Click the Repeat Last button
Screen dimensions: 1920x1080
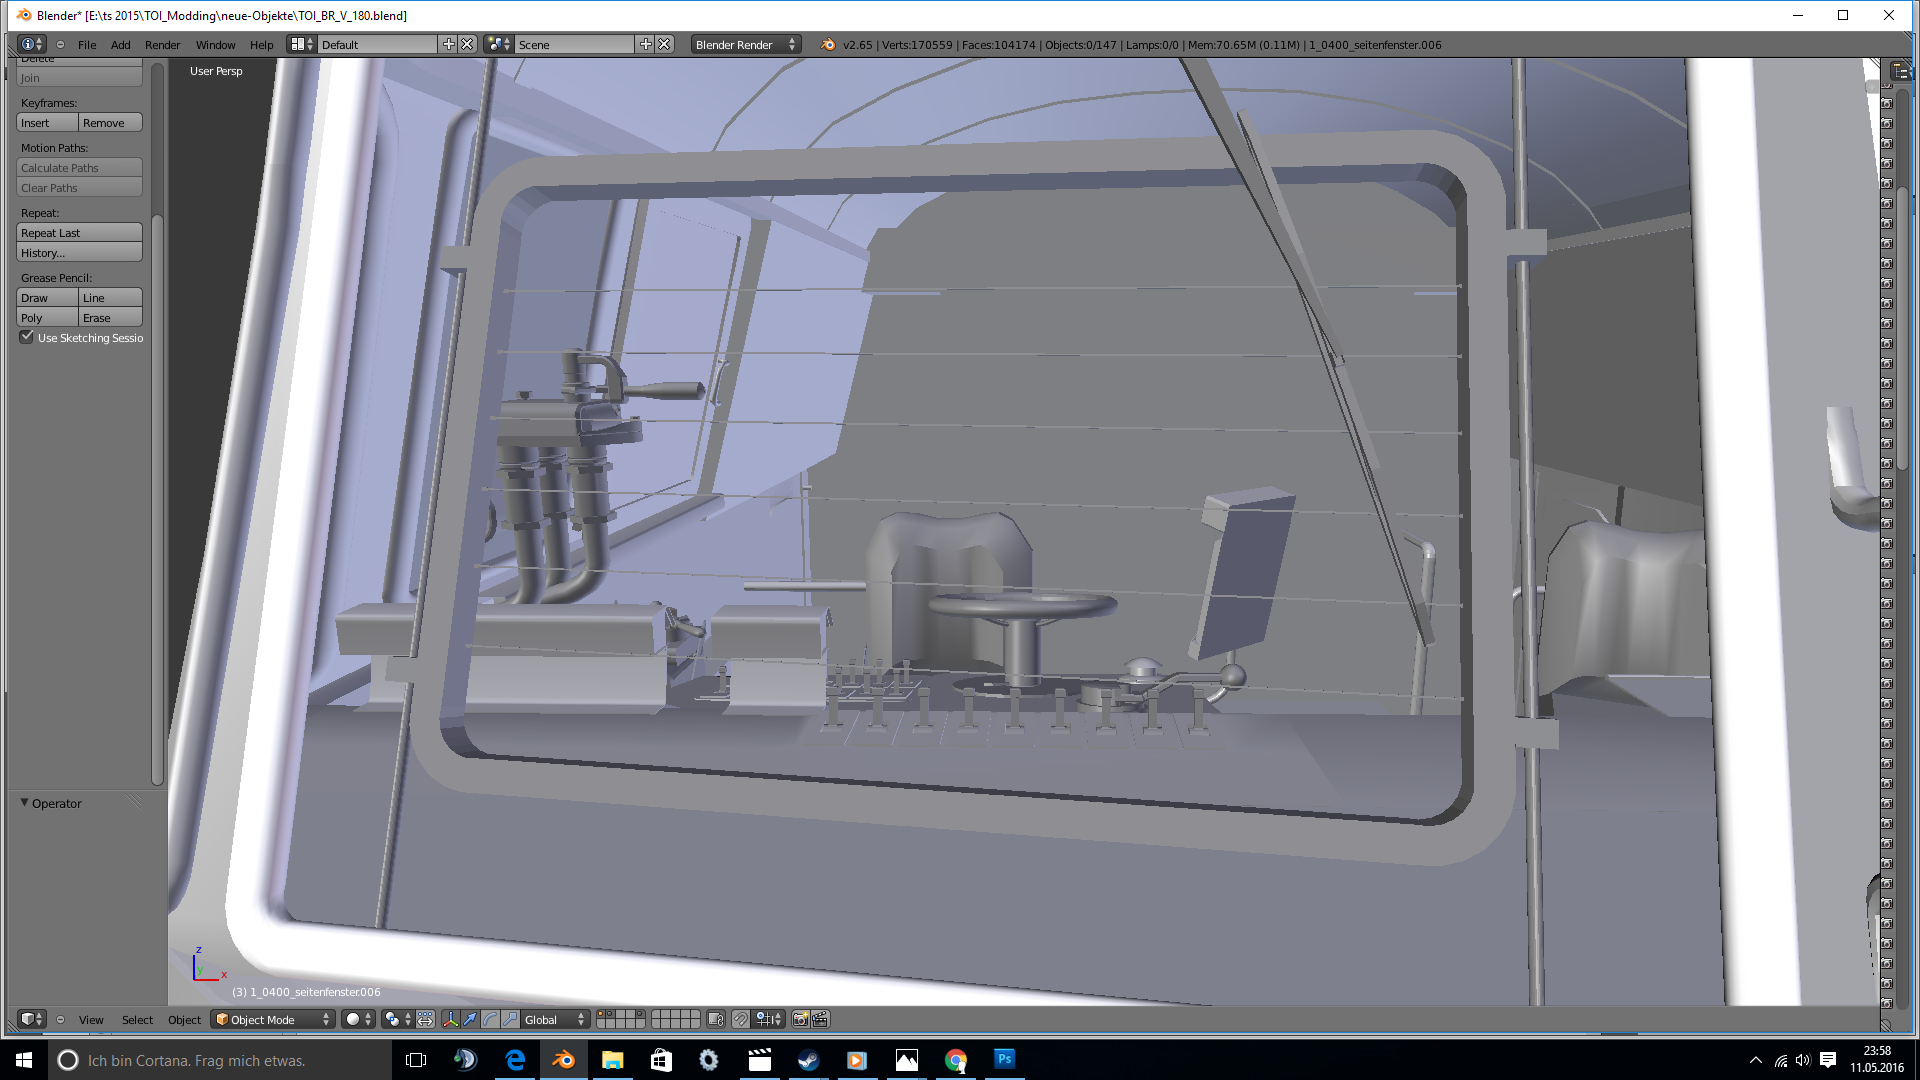point(79,232)
